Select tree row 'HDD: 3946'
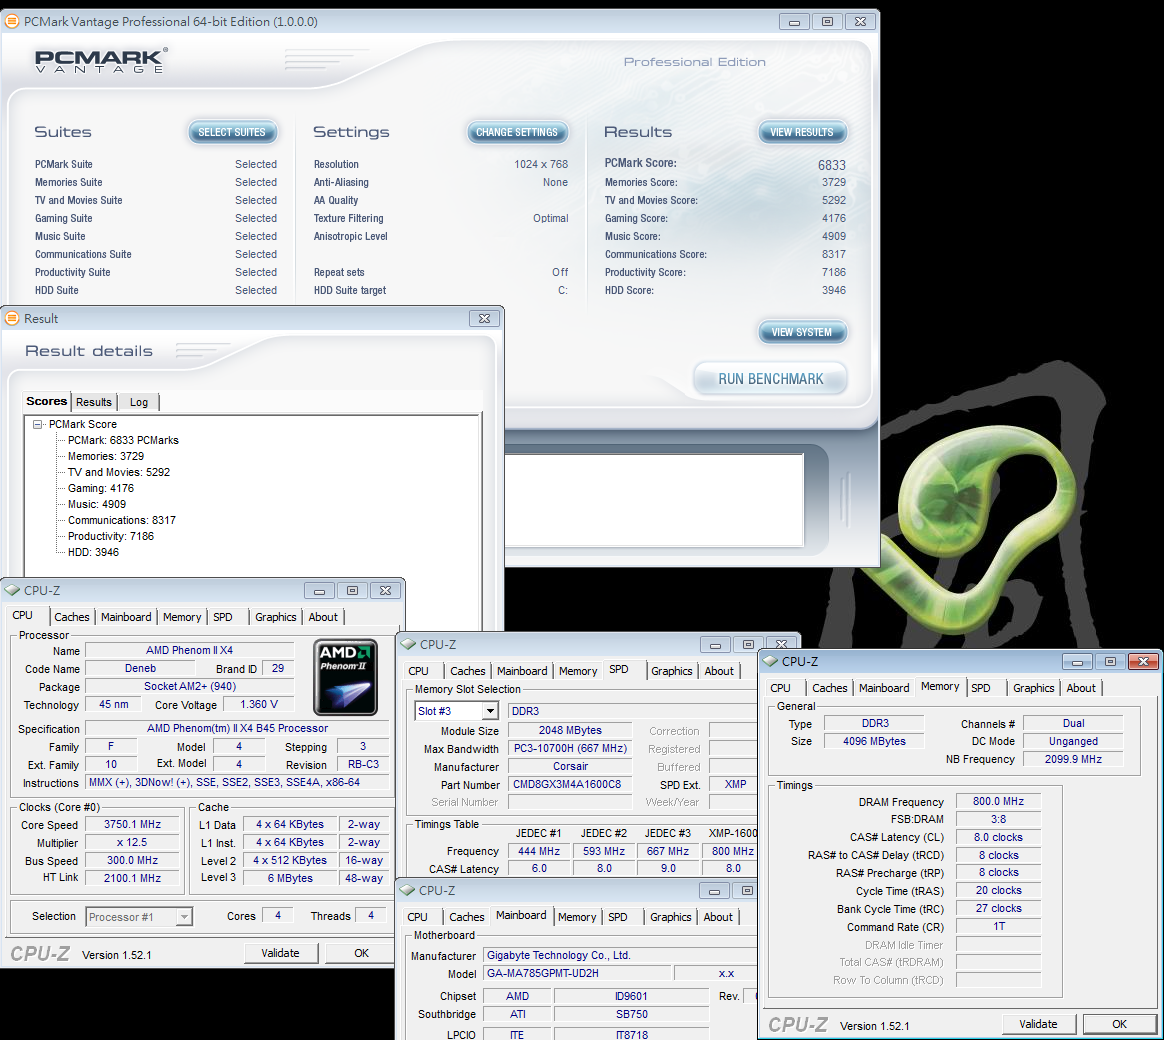This screenshot has height=1040, width=1164. 94,552
